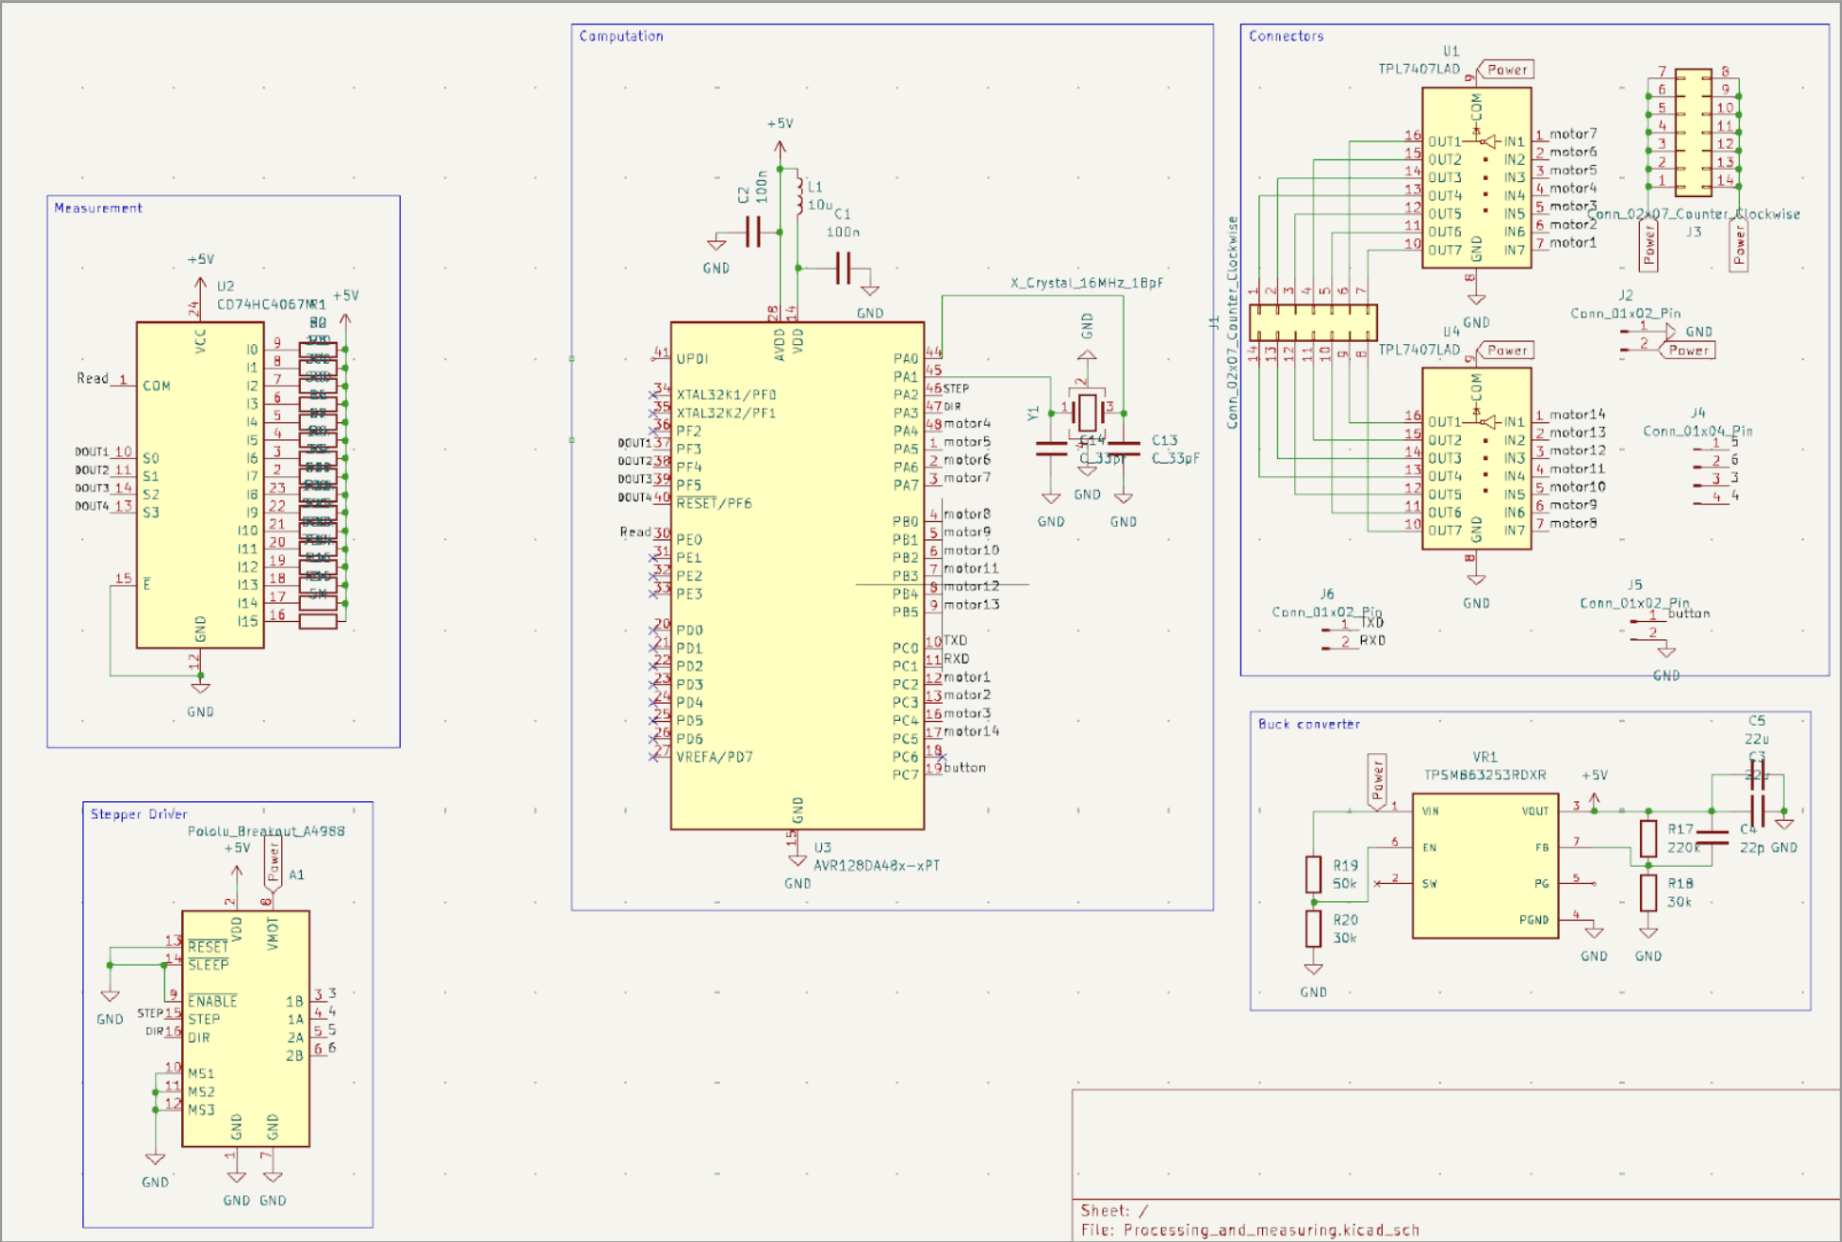Click the motor7 net label on U1

1572,135
